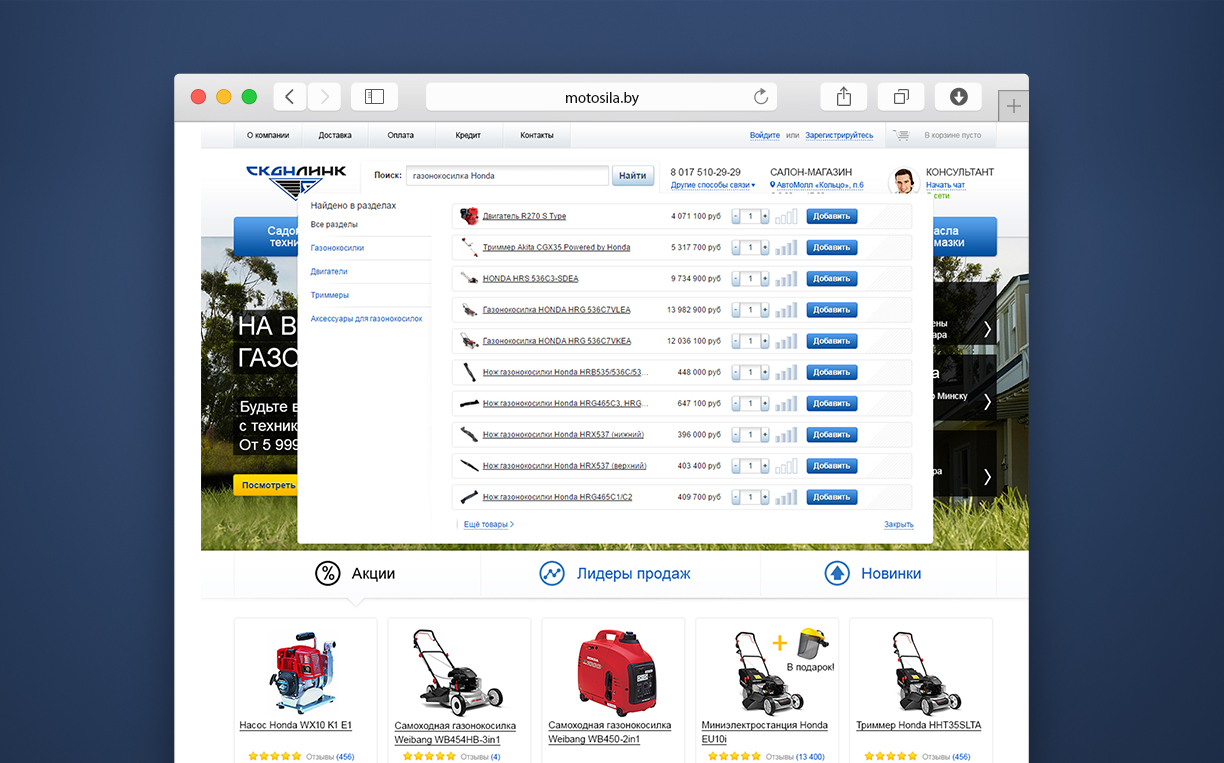Show all tabs overview icon
The image size is (1224, 763).
pyautogui.click(x=901, y=97)
